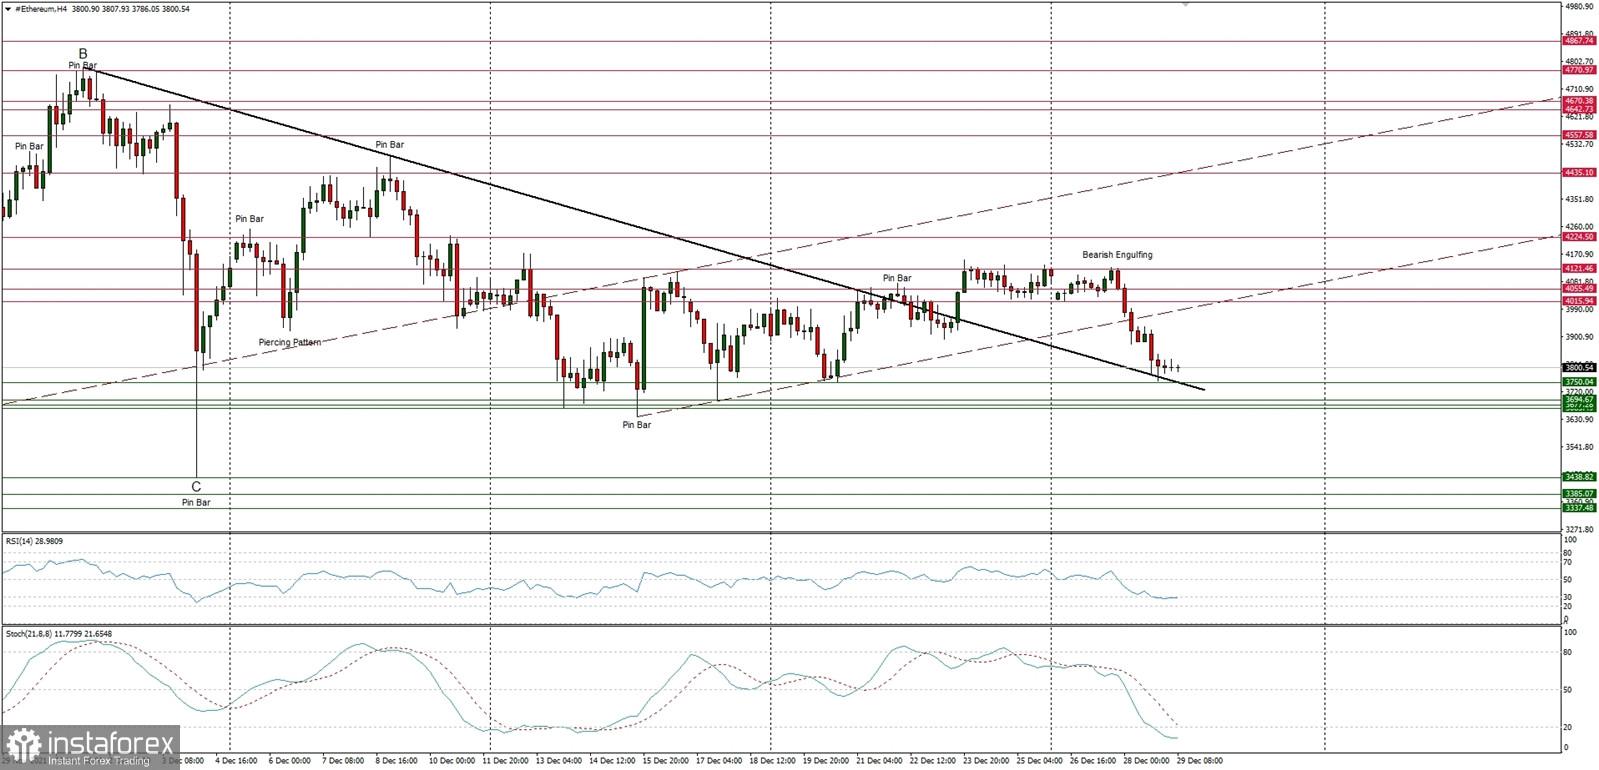
Task: Click the 17 Dec 04:00 time label
Action: pyautogui.click(x=720, y=761)
